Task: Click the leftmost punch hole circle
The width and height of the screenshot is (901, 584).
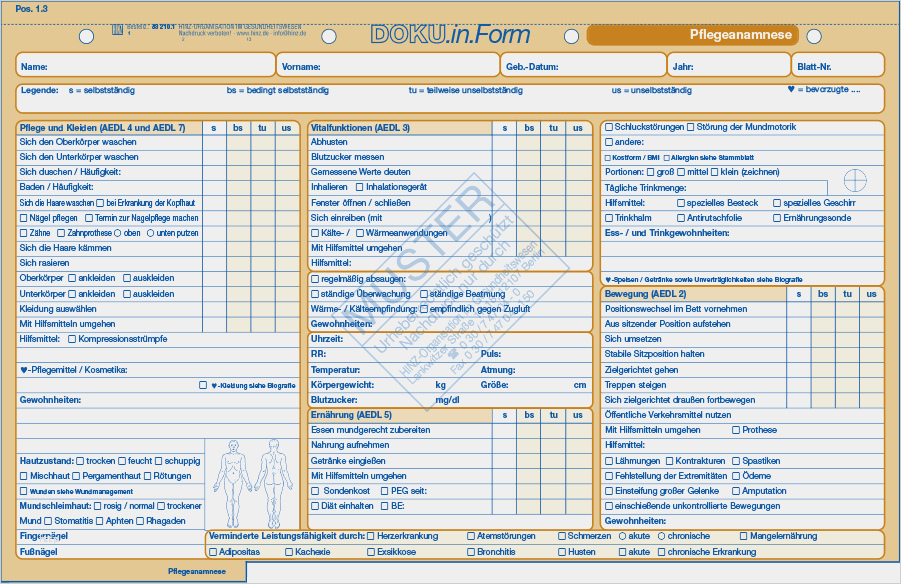Action: click(x=87, y=37)
